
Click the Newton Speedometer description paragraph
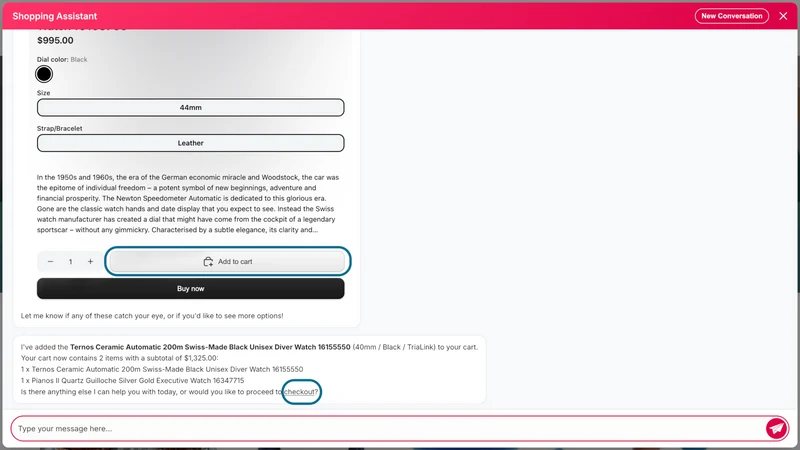click(x=188, y=204)
